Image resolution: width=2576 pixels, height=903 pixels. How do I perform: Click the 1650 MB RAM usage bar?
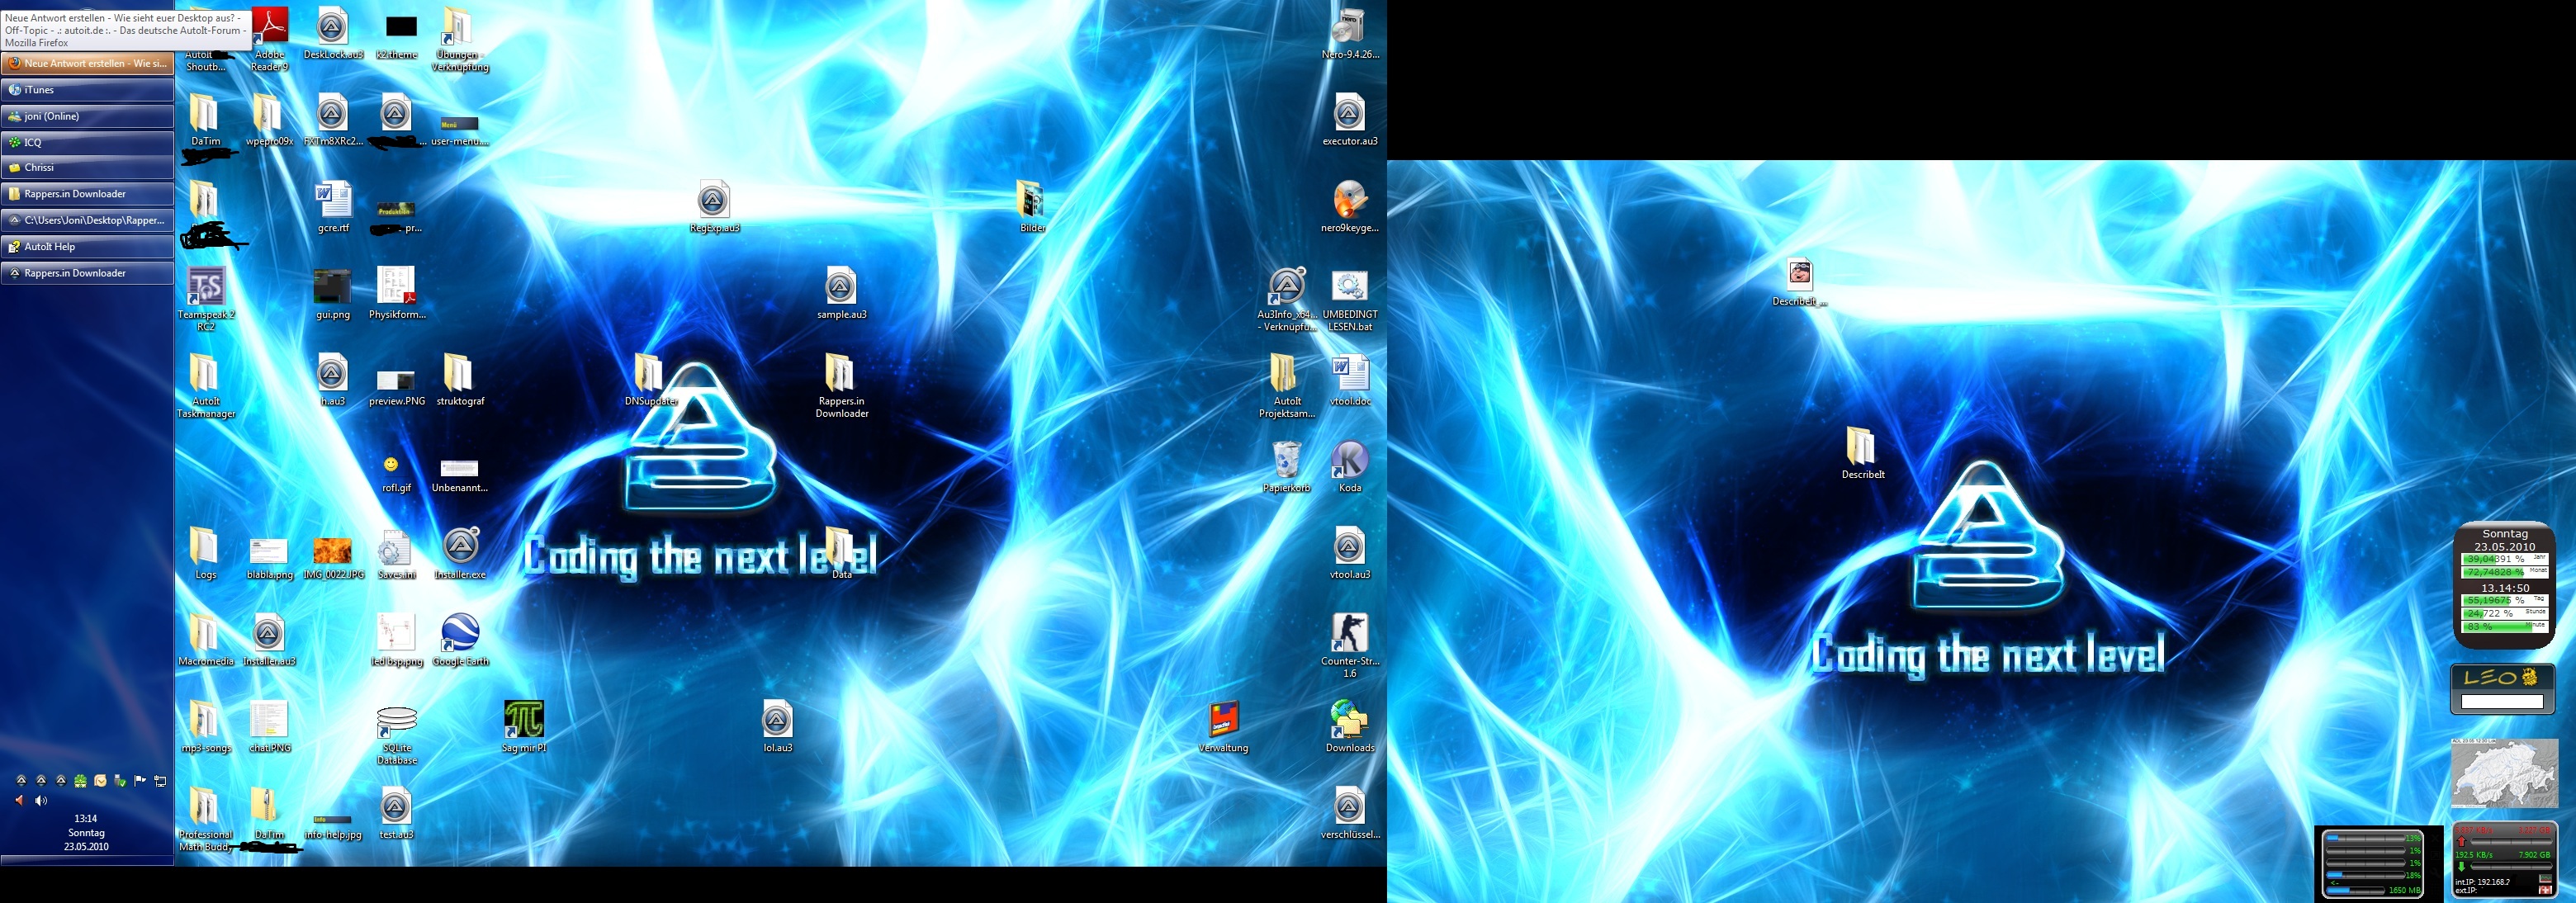click(x=2355, y=891)
